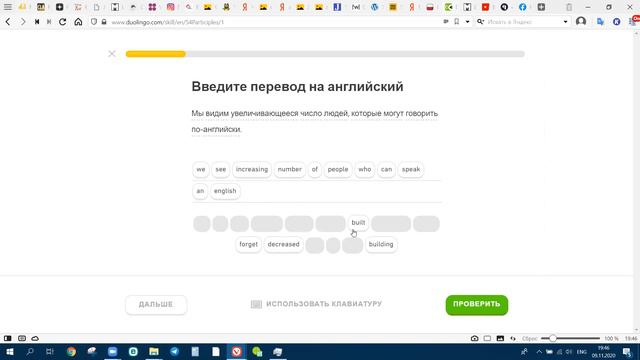Go to the browser home page

(x=78, y=22)
